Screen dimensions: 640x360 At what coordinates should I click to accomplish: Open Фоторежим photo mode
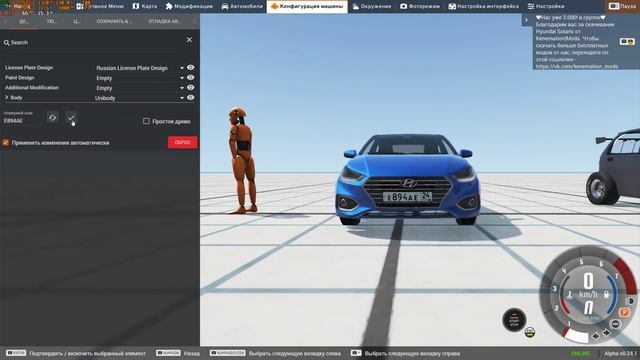[420, 6]
